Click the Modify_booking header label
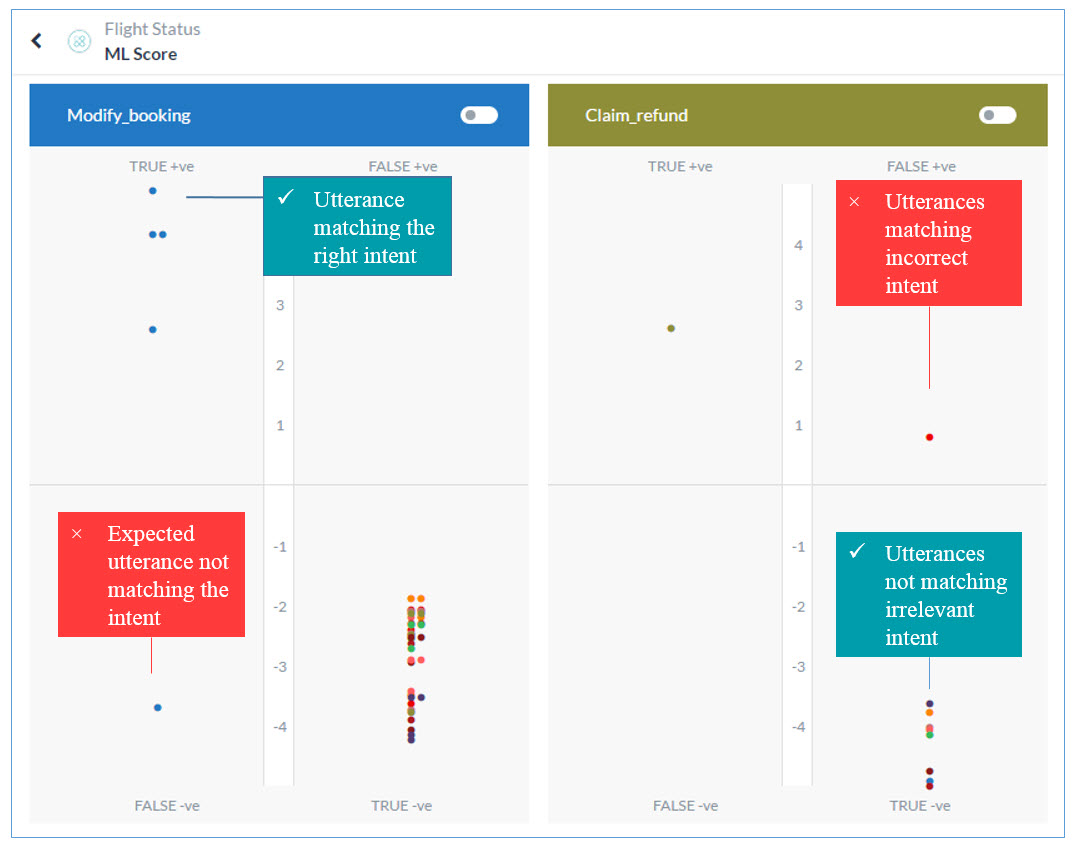 (129, 115)
